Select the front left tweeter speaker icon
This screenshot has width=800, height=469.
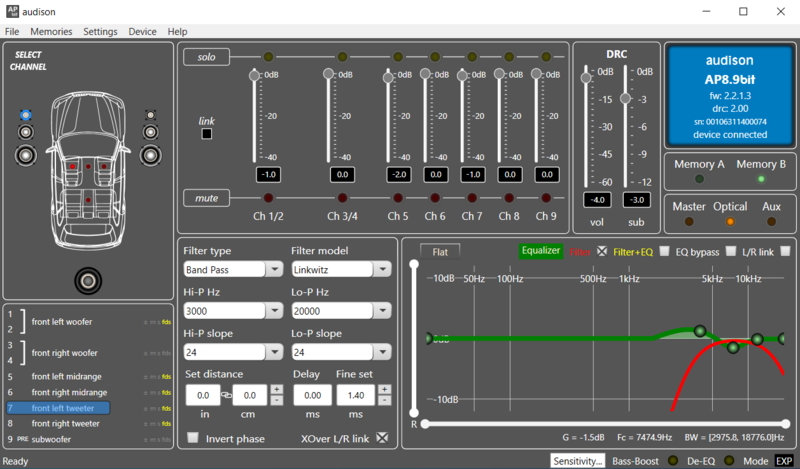point(26,115)
